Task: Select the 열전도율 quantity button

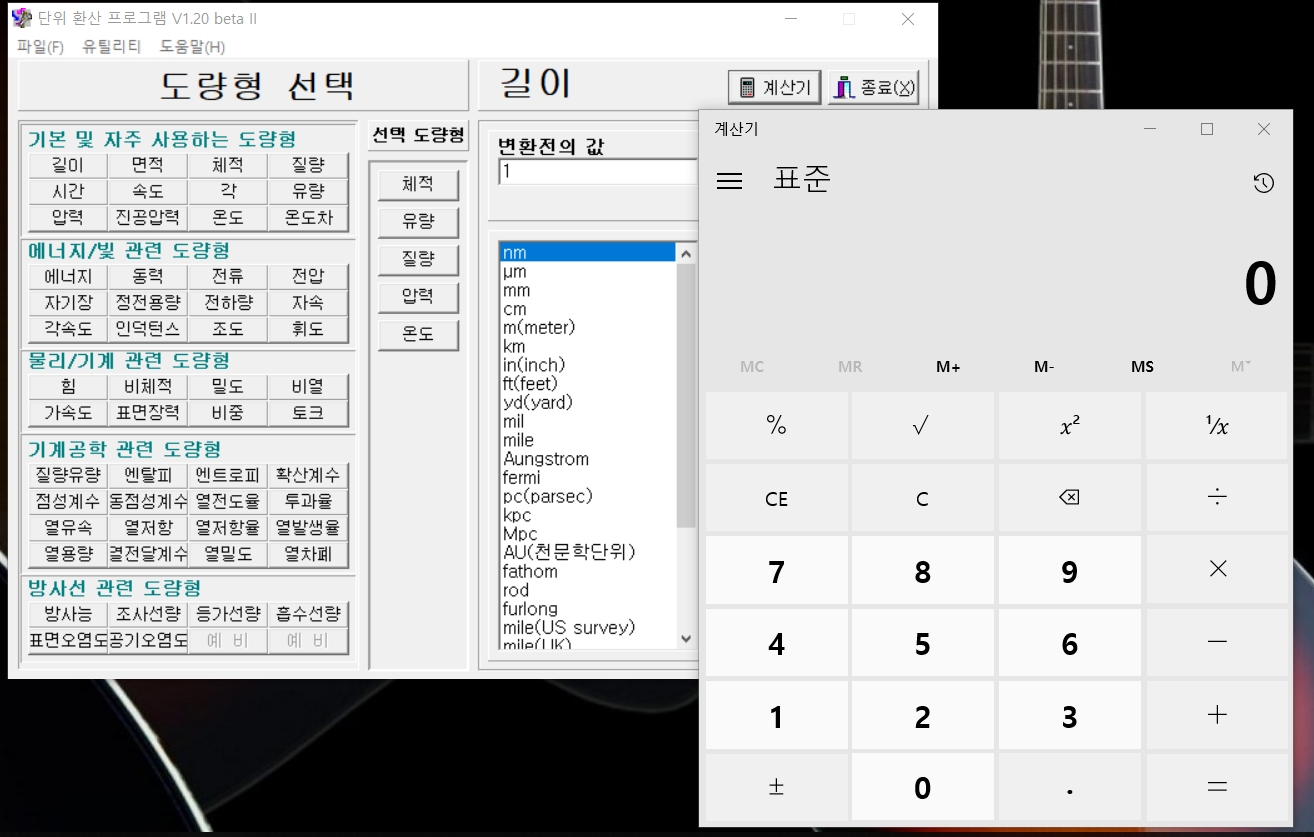Action: point(228,501)
